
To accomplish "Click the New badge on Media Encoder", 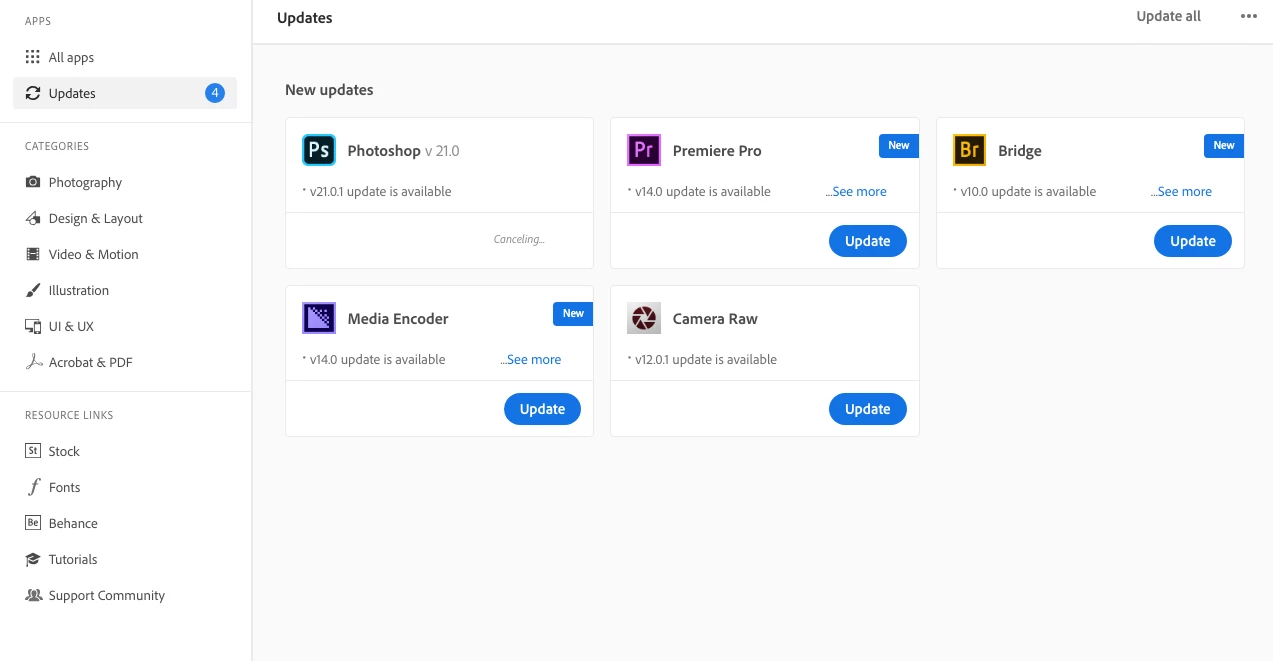I will pyautogui.click(x=573, y=313).
